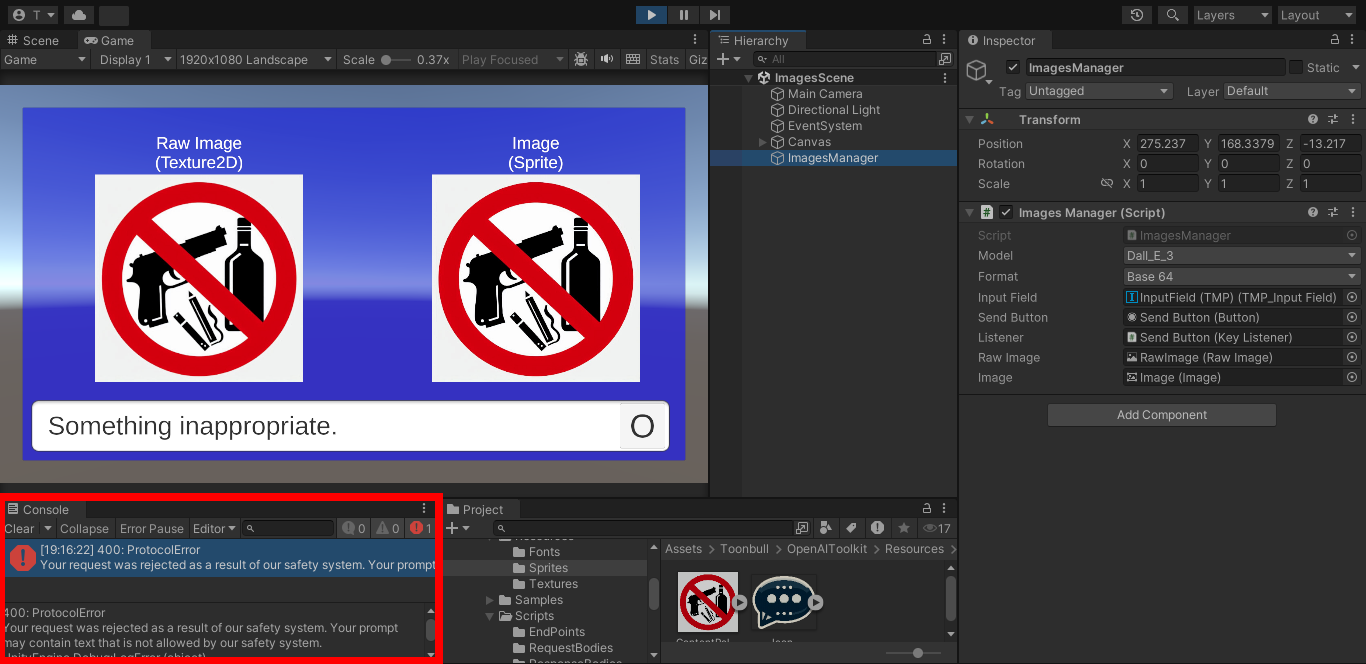Toggle the Console error count filter
Image resolution: width=1366 pixels, height=664 pixels.
[x=421, y=529]
